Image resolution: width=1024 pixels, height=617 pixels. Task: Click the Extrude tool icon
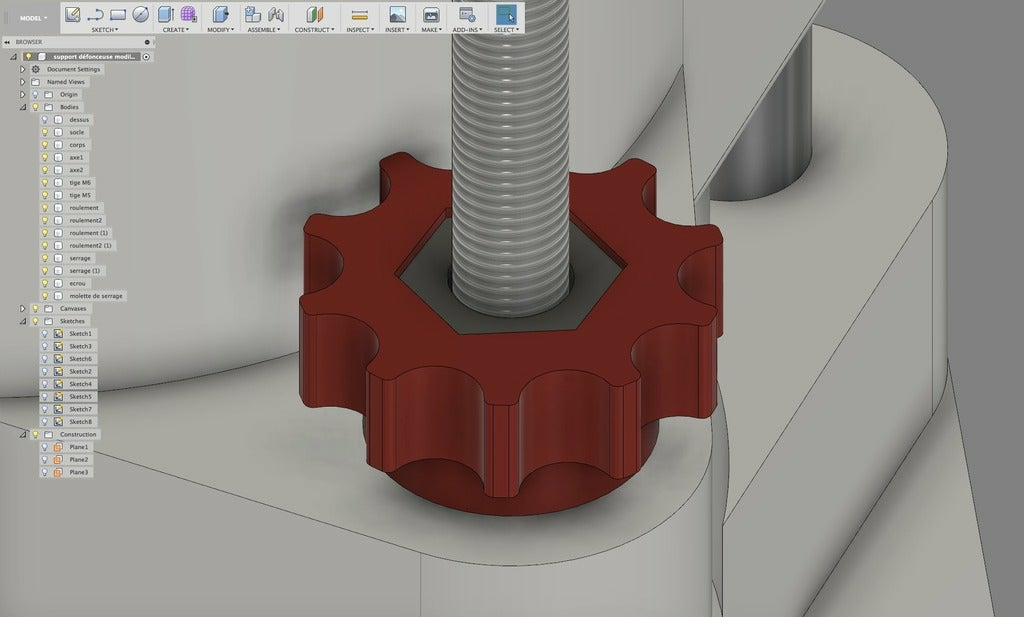pyautogui.click(x=166, y=14)
